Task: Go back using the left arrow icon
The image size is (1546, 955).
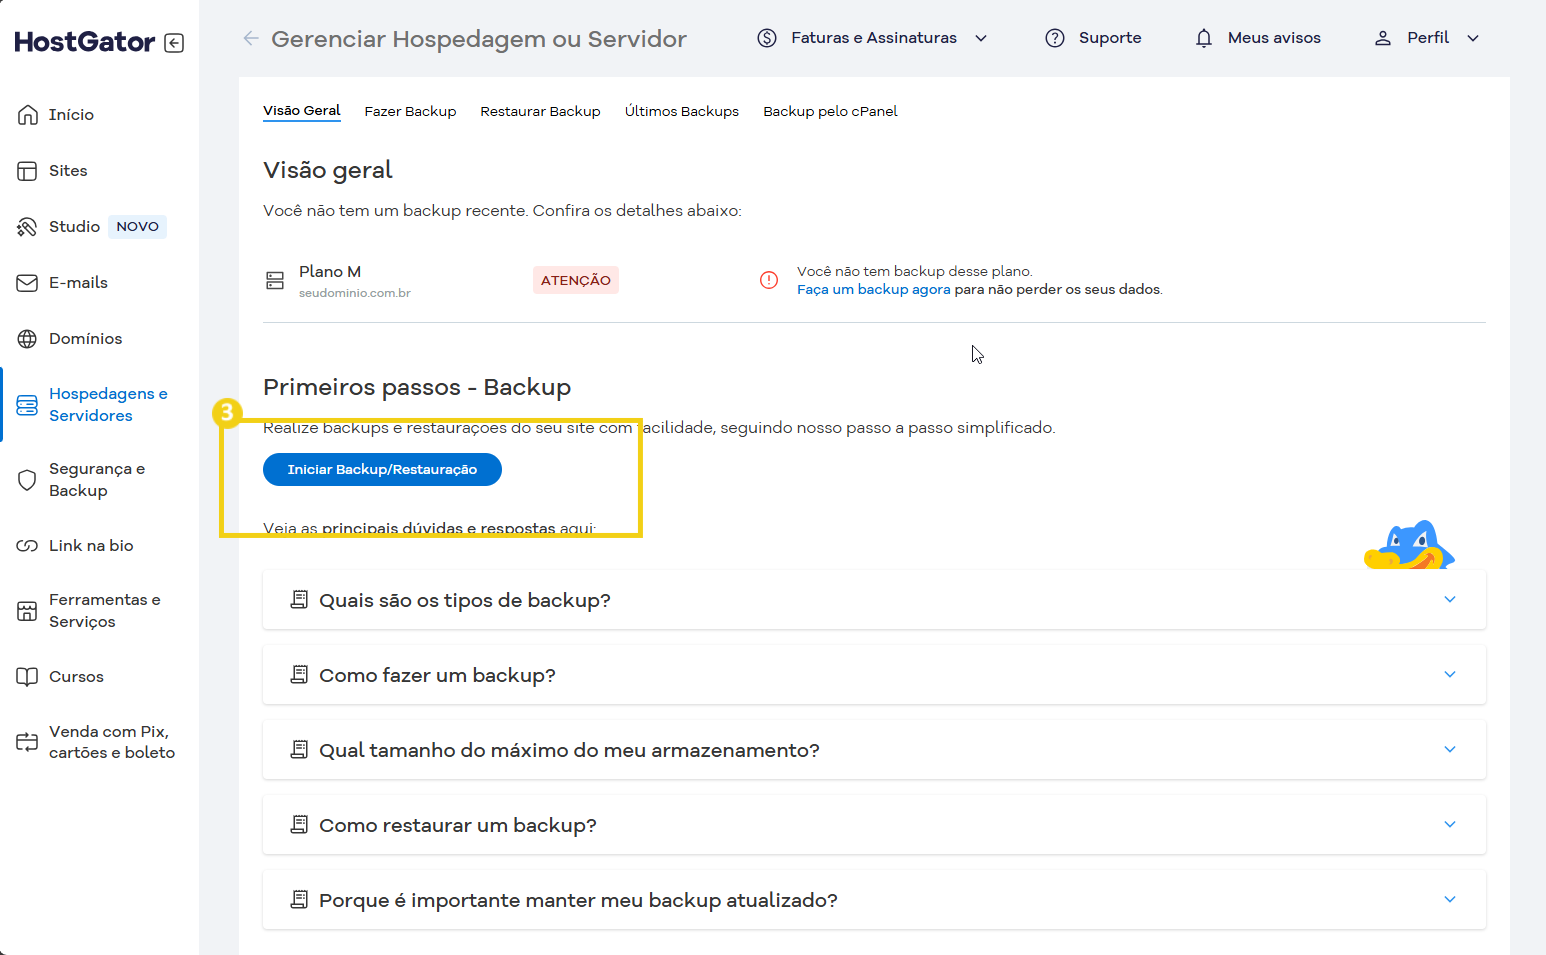Action: click(x=251, y=38)
